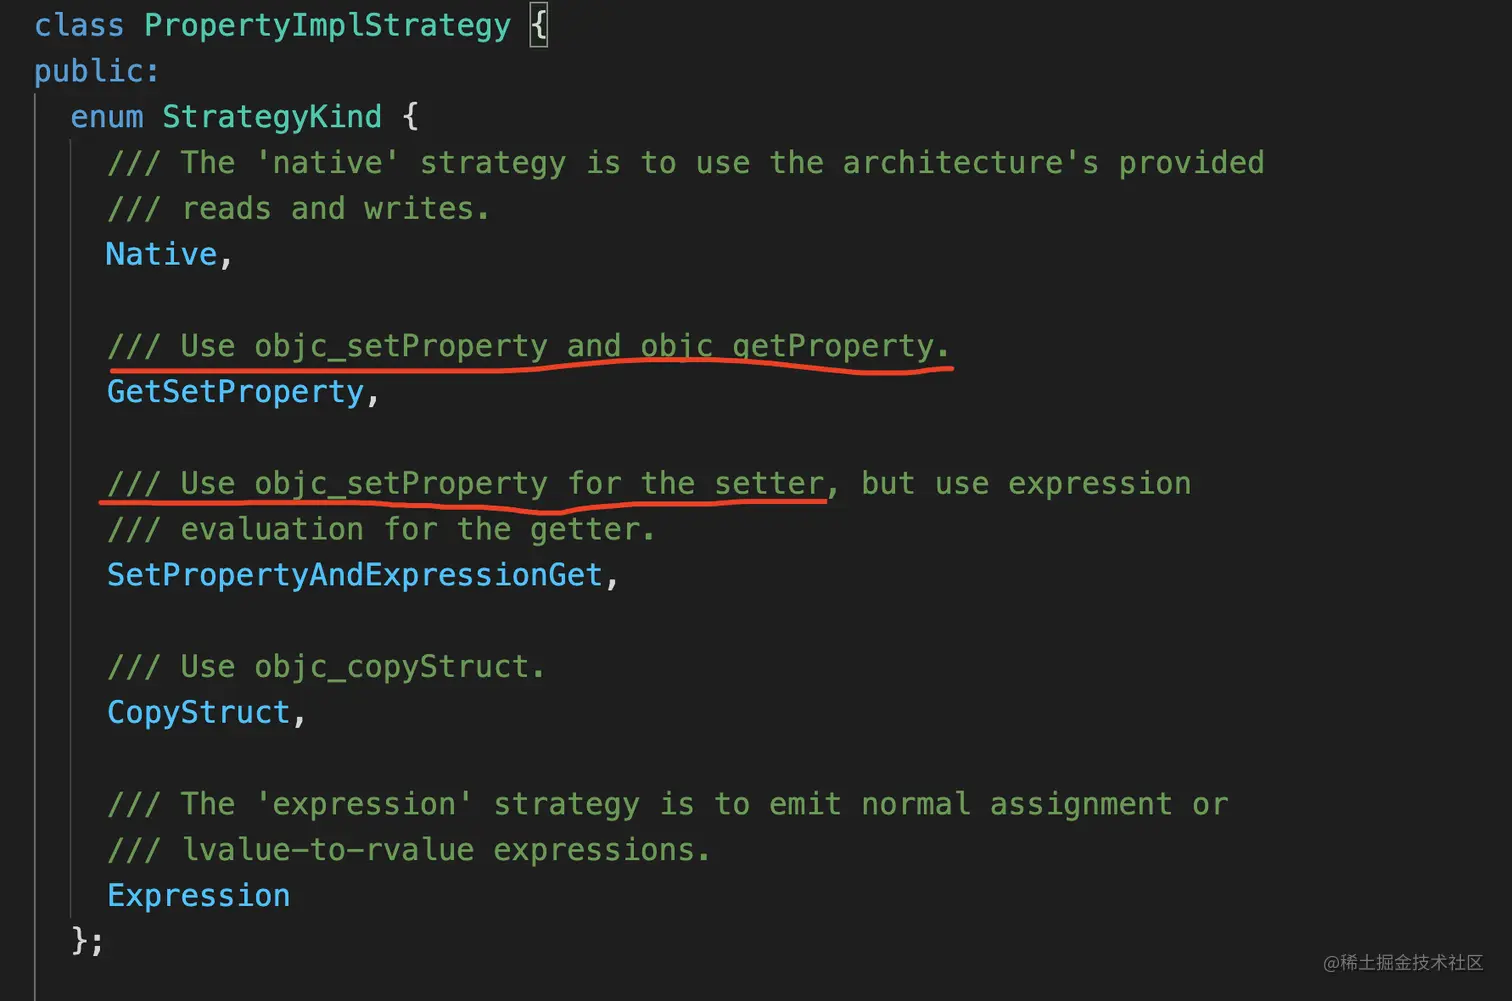This screenshot has height=1001, width=1512.
Task: Click the underlined 'for the setter' comment
Action: click(x=466, y=484)
